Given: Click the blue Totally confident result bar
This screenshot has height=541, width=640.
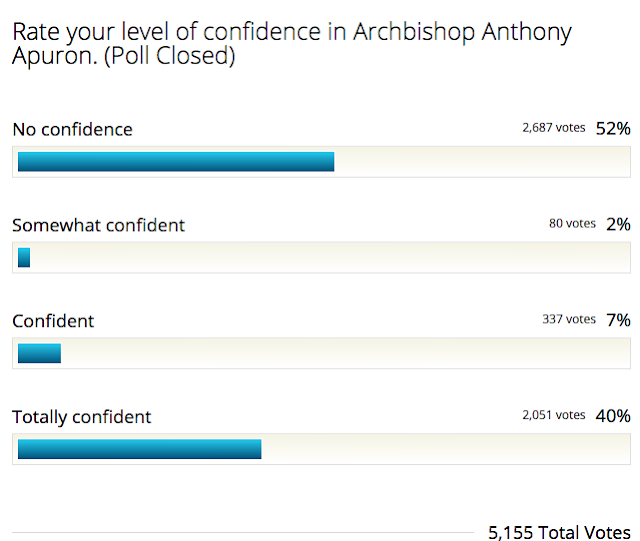Looking at the screenshot, I should pyautogui.click(x=139, y=449).
